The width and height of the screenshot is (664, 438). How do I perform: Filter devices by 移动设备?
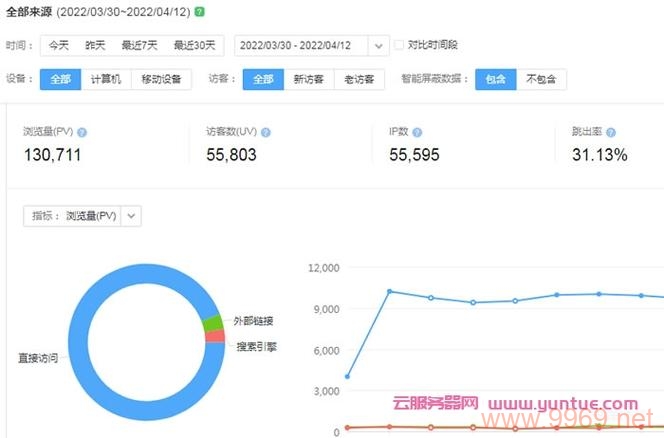point(161,79)
